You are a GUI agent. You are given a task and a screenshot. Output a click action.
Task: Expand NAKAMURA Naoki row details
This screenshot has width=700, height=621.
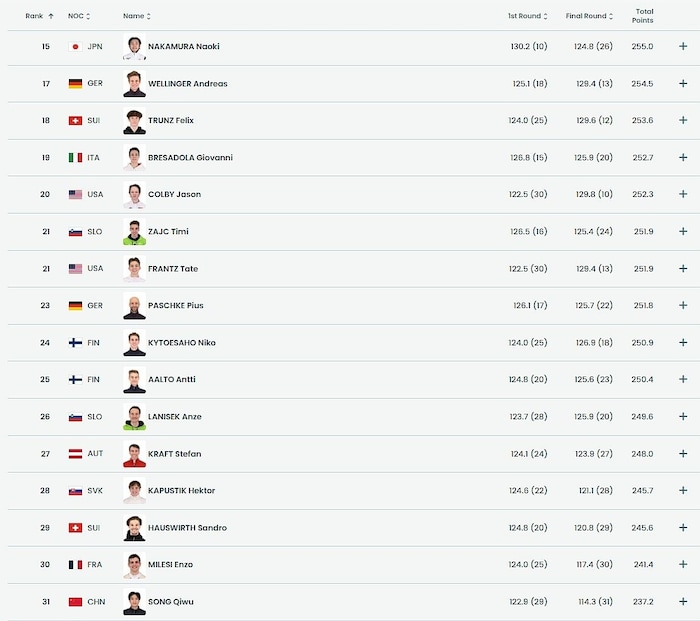(x=683, y=47)
